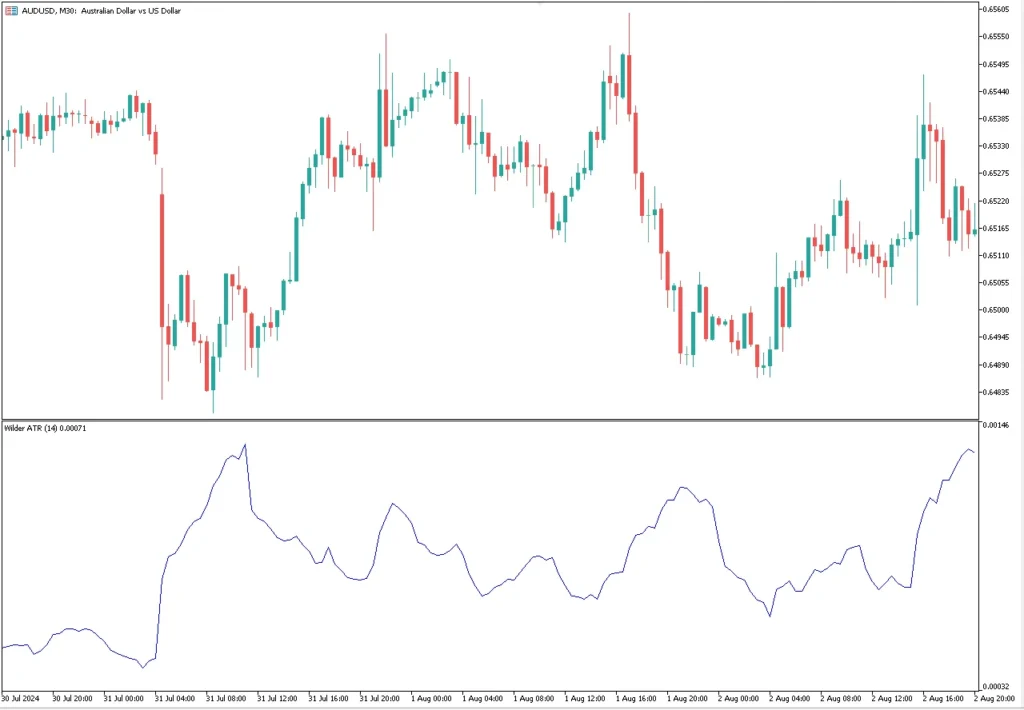Screen dimensions: 1024x710
Task: Click the 0.65330 price axis label
Action: tap(1000, 146)
